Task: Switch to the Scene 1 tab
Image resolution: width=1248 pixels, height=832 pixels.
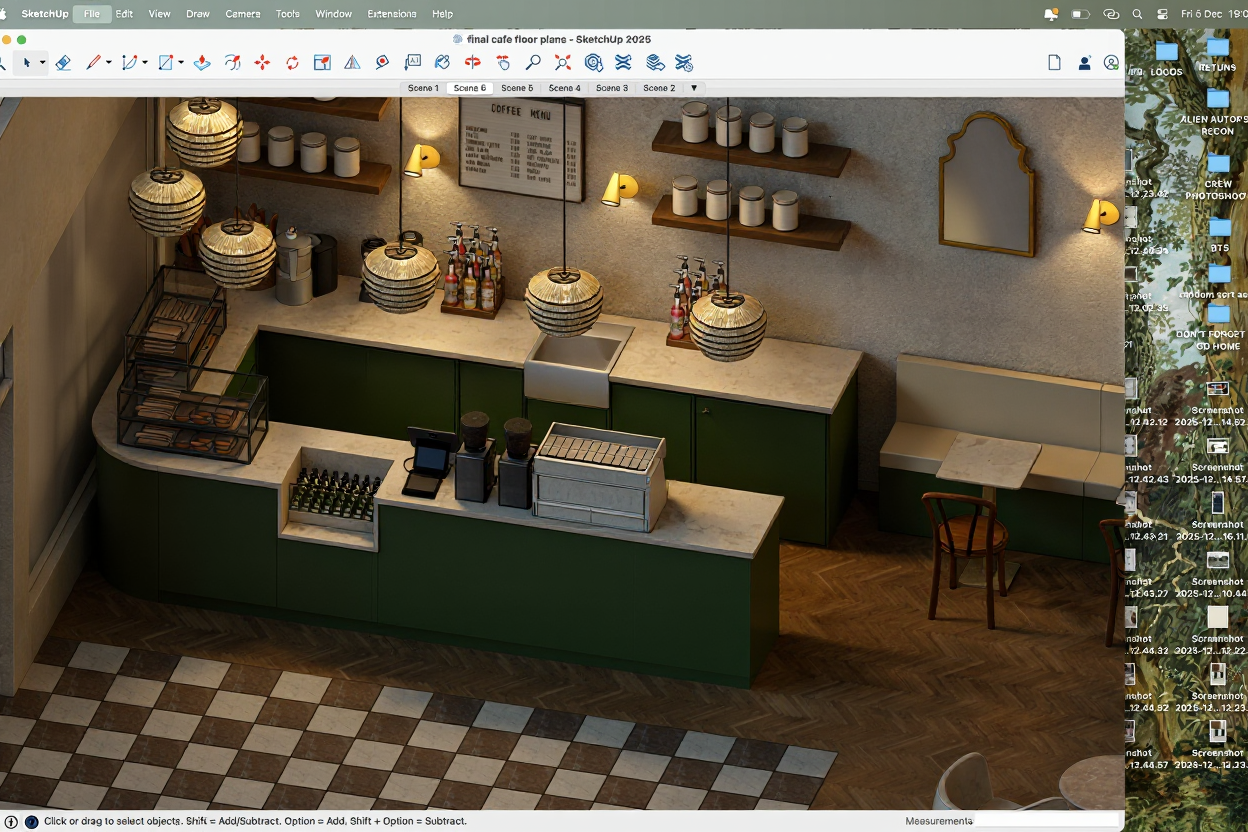Action: point(423,88)
